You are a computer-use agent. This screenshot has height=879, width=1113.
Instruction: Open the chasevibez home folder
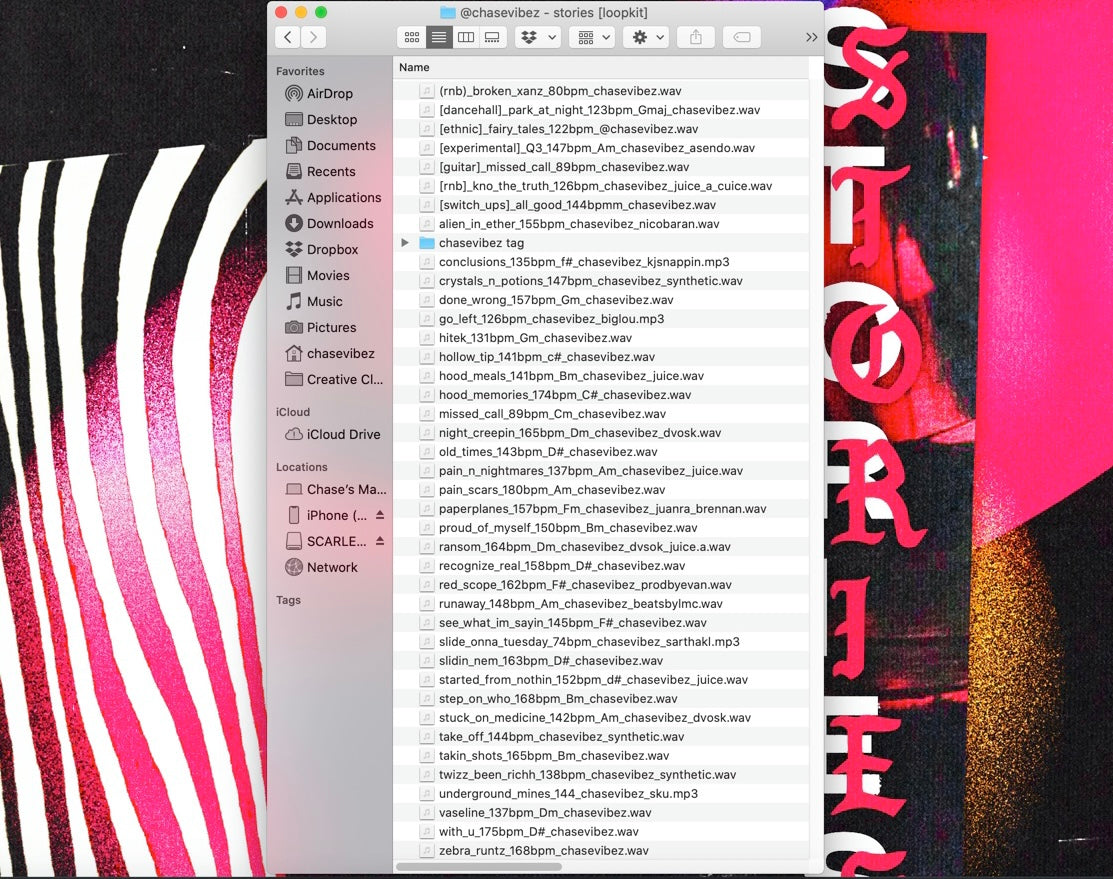point(329,354)
